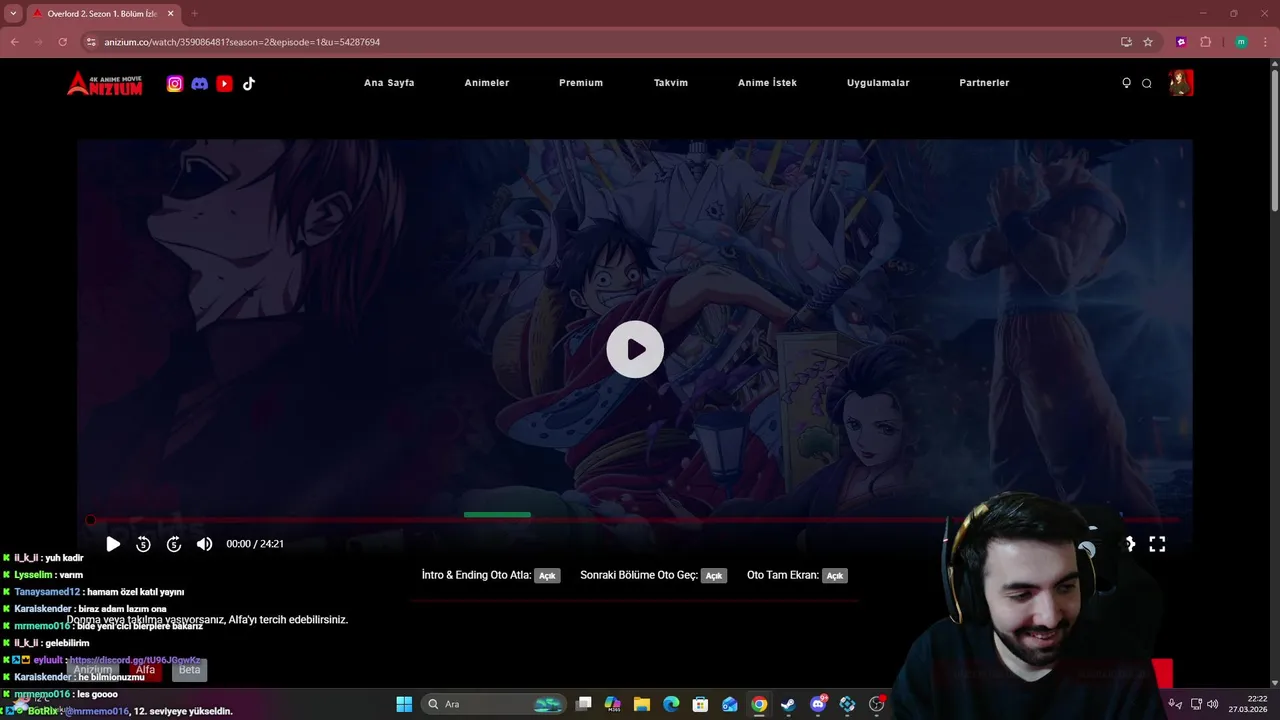
Task: Open Task View in the taskbar
Action: point(584,704)
